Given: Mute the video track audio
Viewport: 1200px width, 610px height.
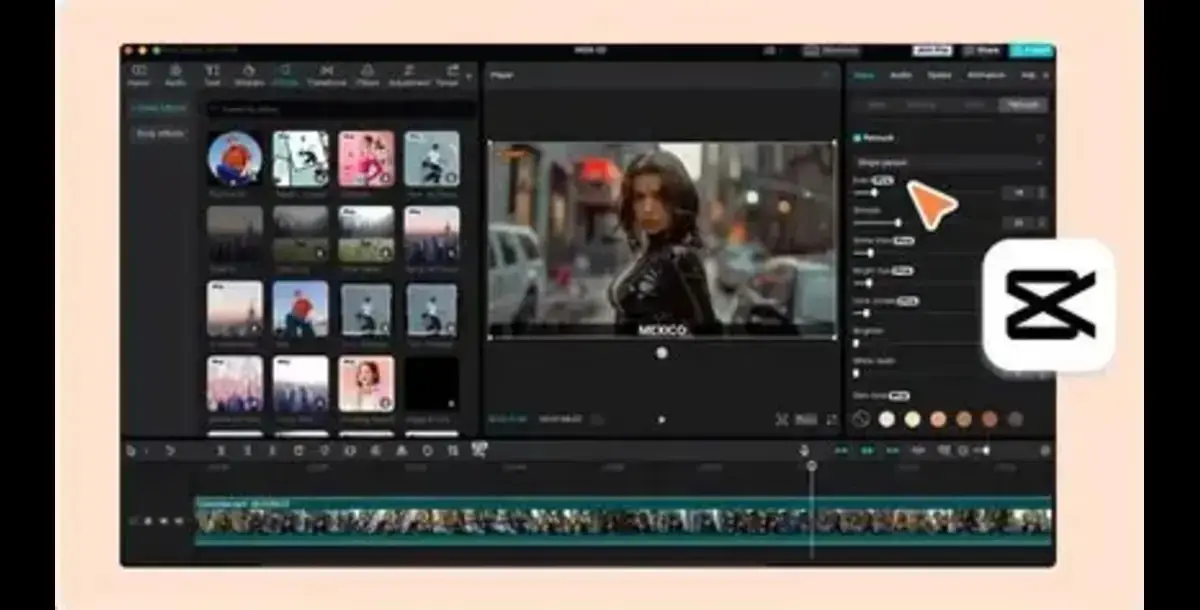Looking at the screenshot, I should tap(178, 521).
